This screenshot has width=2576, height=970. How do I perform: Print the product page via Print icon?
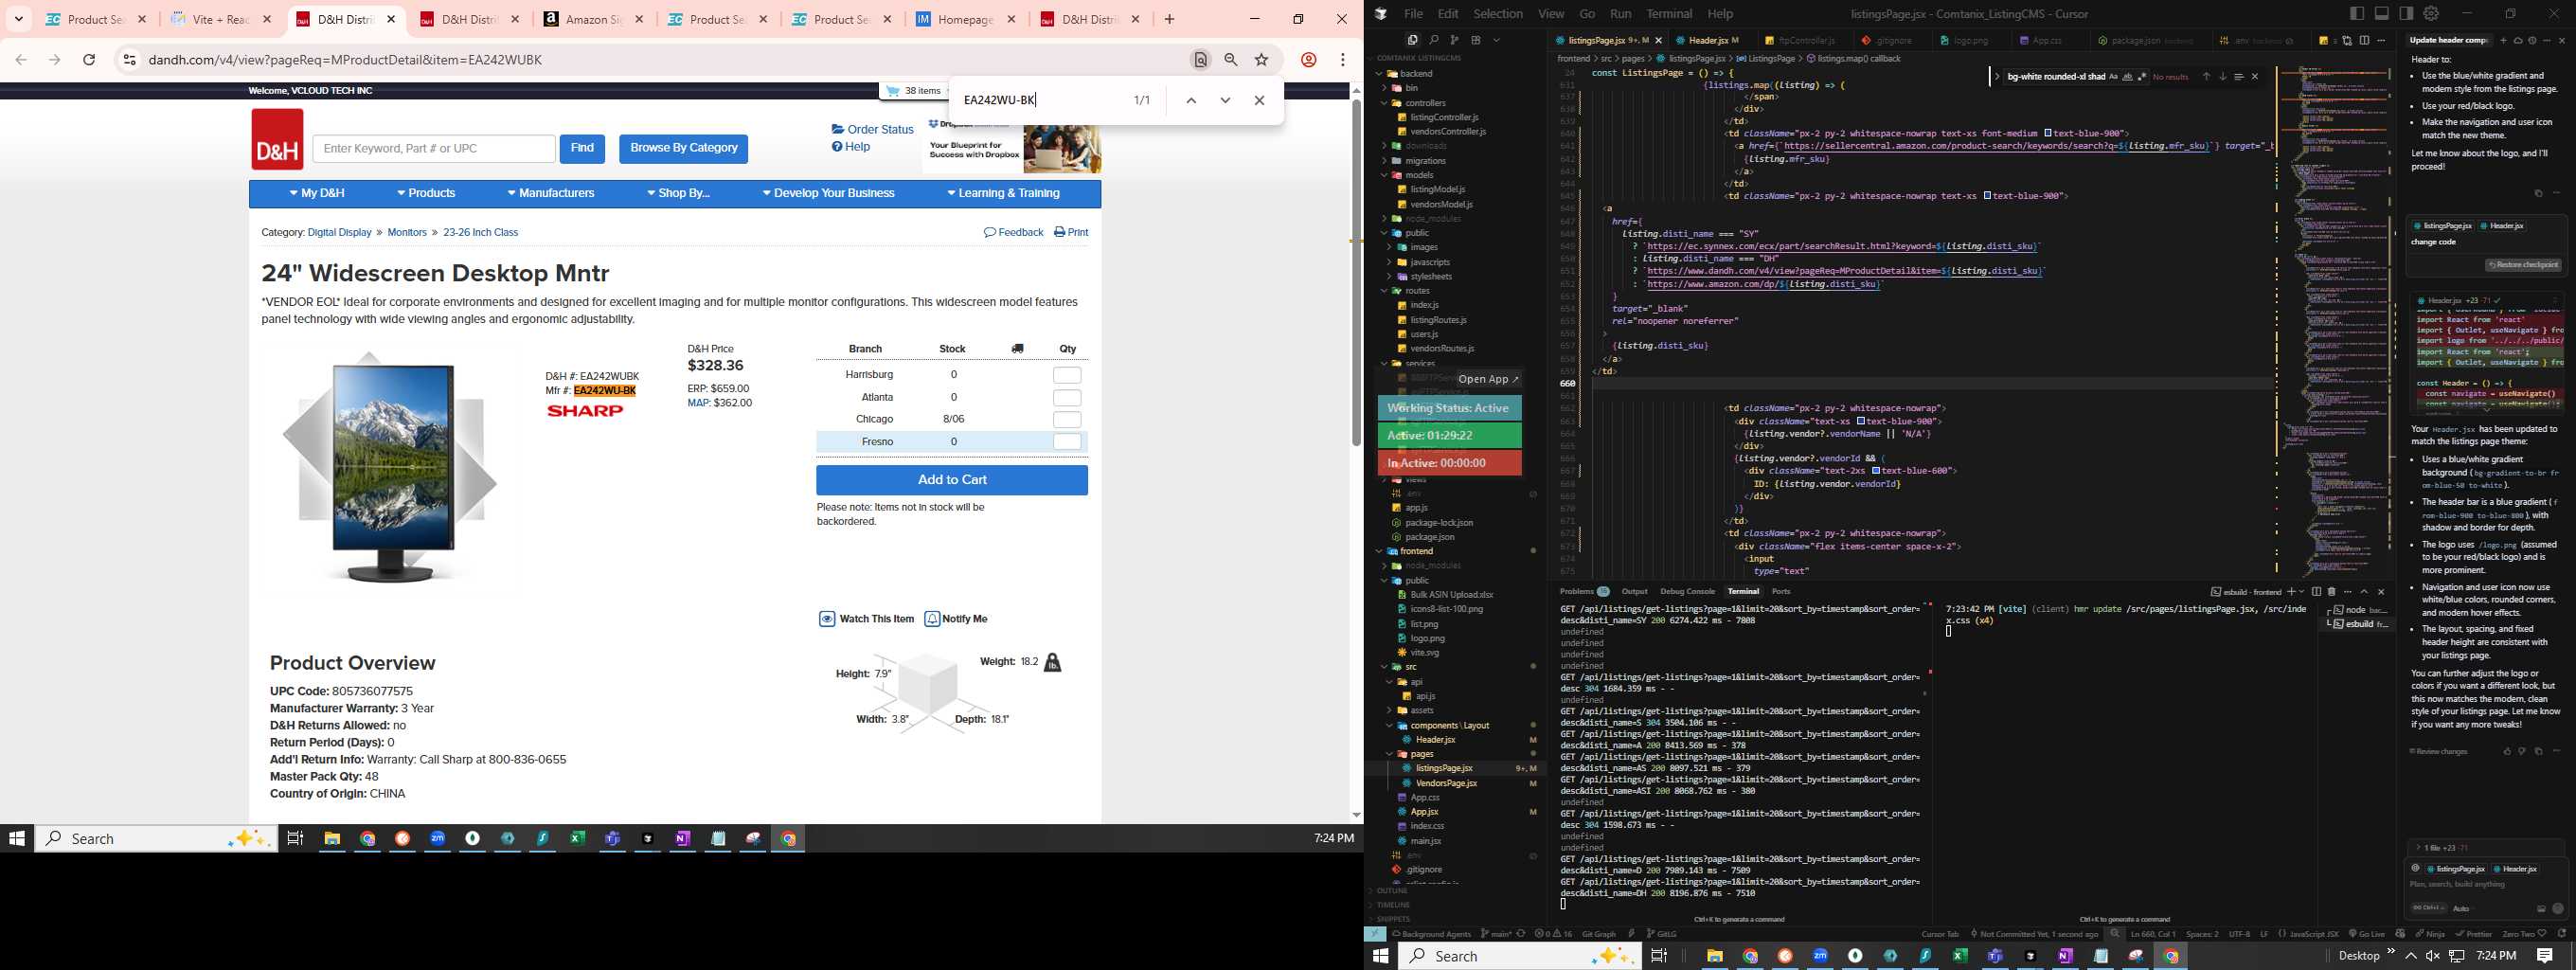tap(1071, 232)
